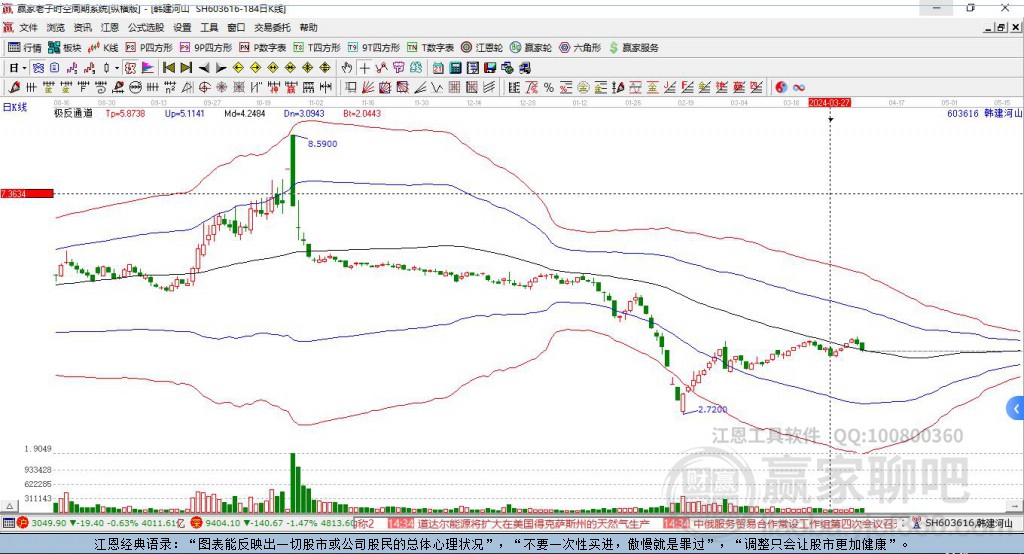Click the colorful triangle gradient icon
Image resolution: width=1024 pixels, height=554 pixels.
click(148, 68)
